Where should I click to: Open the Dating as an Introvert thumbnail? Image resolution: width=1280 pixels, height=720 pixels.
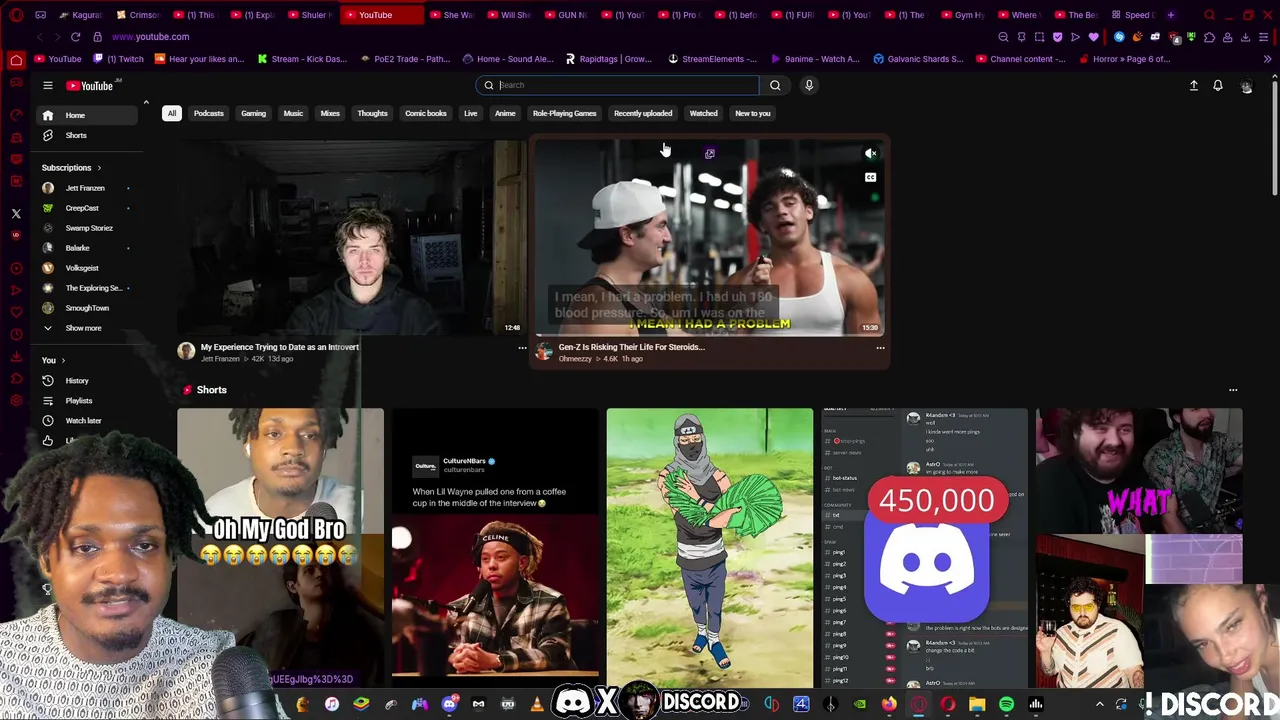pos(351,237)
